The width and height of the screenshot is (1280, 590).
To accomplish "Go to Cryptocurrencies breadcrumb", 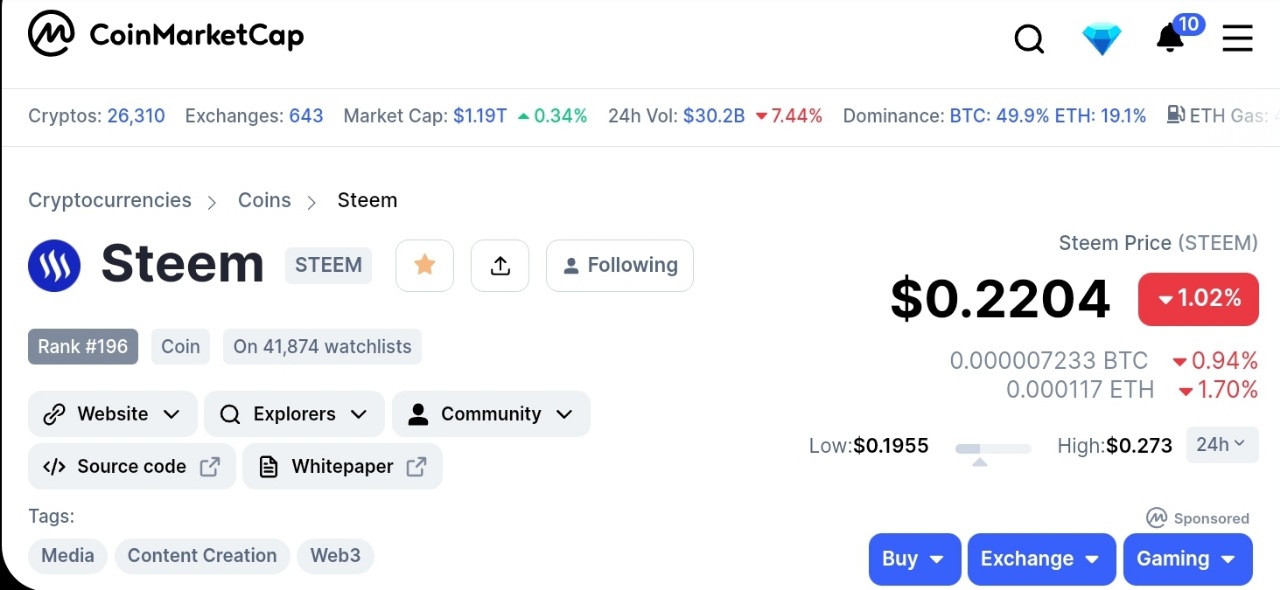I will pyautogui.click(x=110, y=200).
